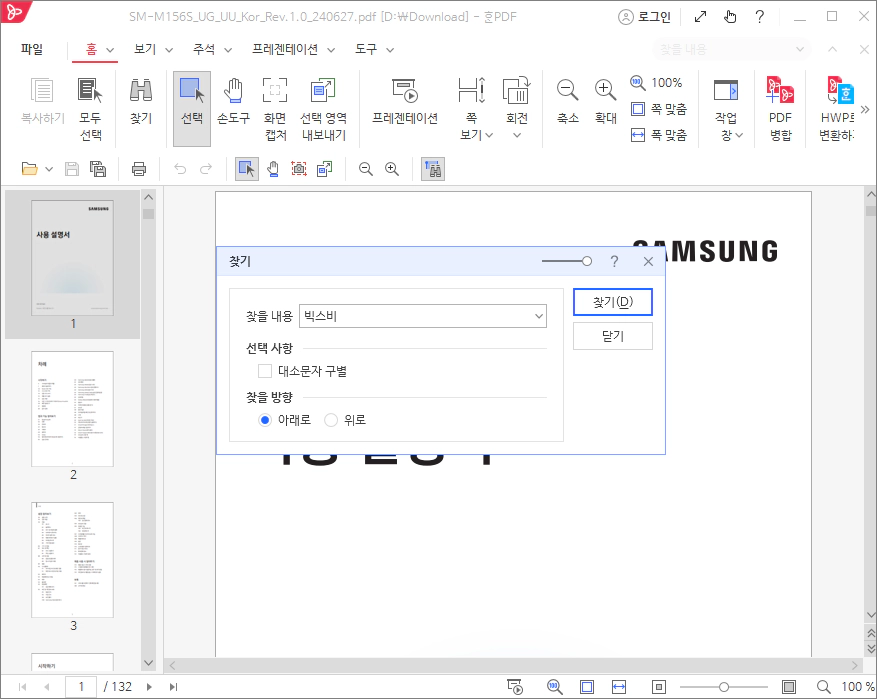Select the 아래로 search direction radio
Image resolution: width=877 pixels, height=699 pixels.
[x=265, y=420]
